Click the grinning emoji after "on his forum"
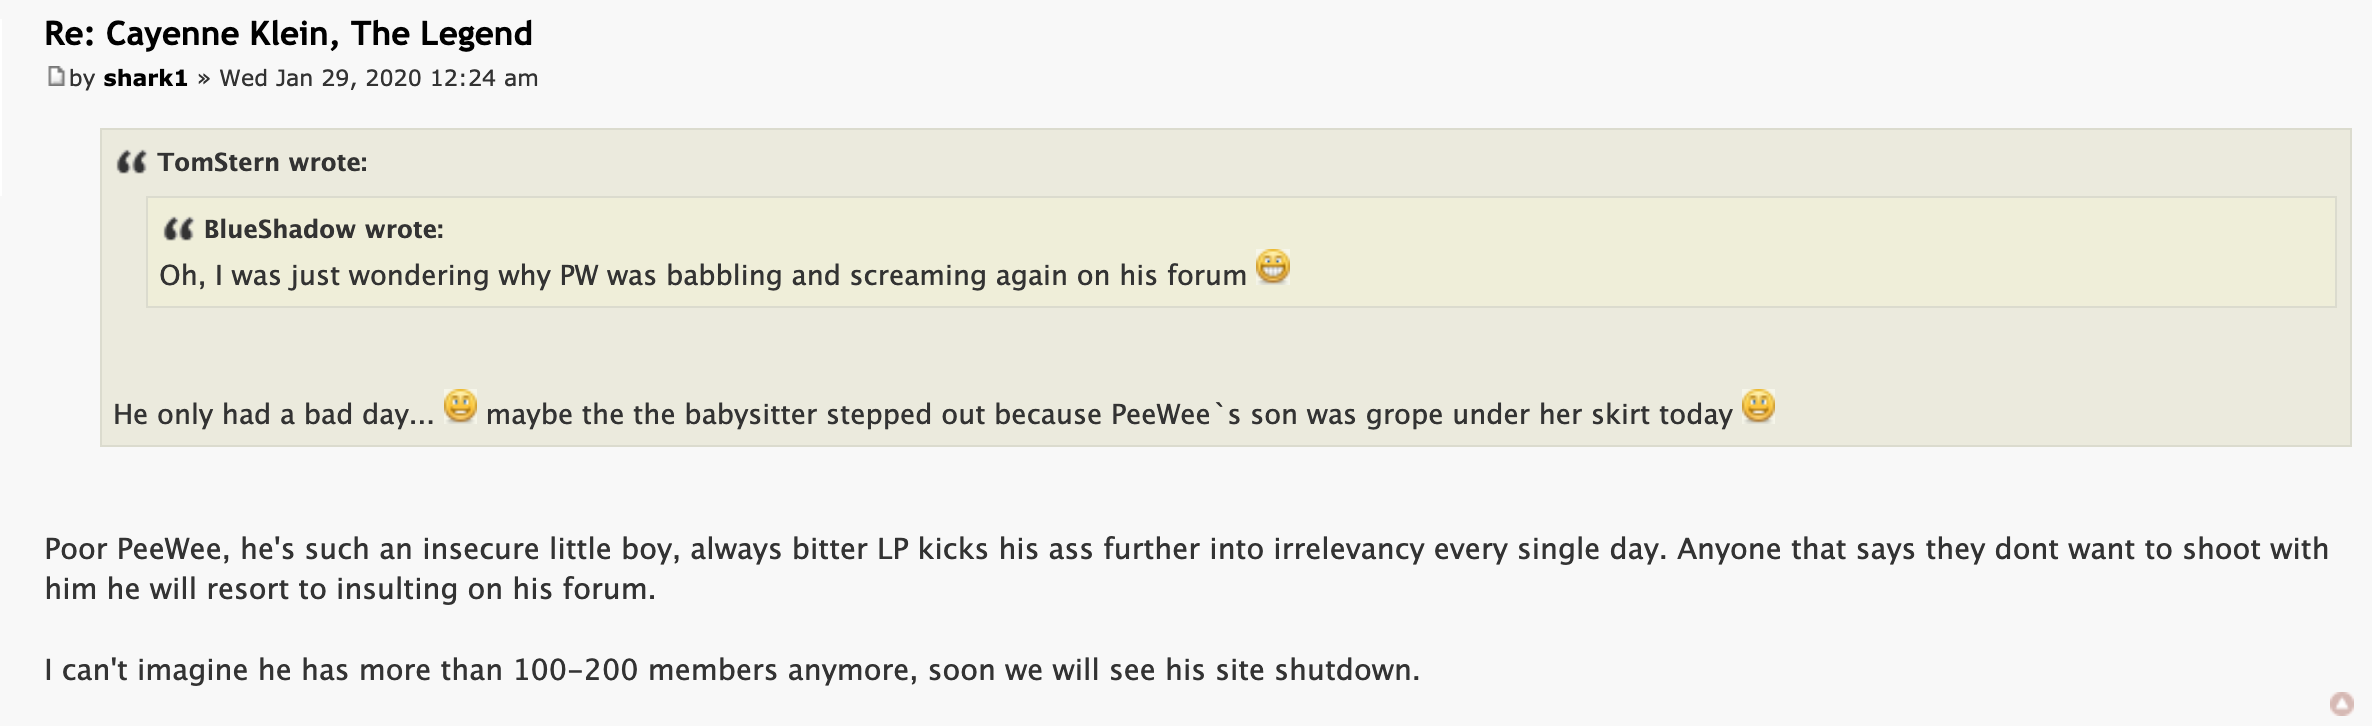 pos(1273,267)
